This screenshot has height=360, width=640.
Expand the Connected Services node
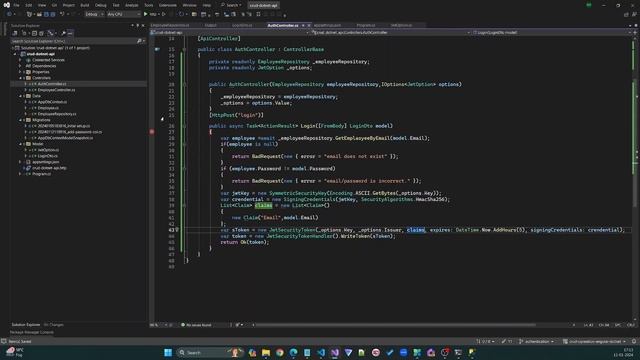pyautogui.click(x=20, y=60)
